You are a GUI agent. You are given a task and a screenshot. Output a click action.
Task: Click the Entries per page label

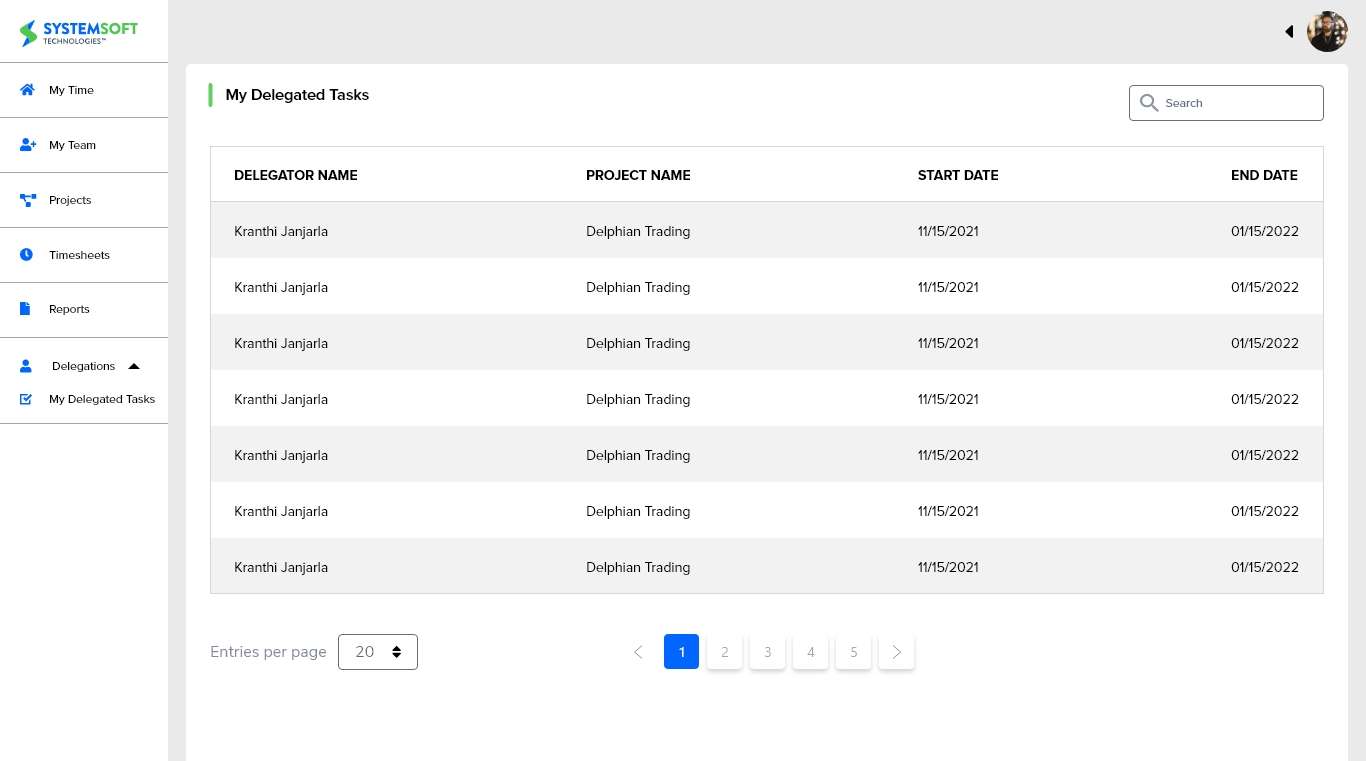click(x=268, y=652)
